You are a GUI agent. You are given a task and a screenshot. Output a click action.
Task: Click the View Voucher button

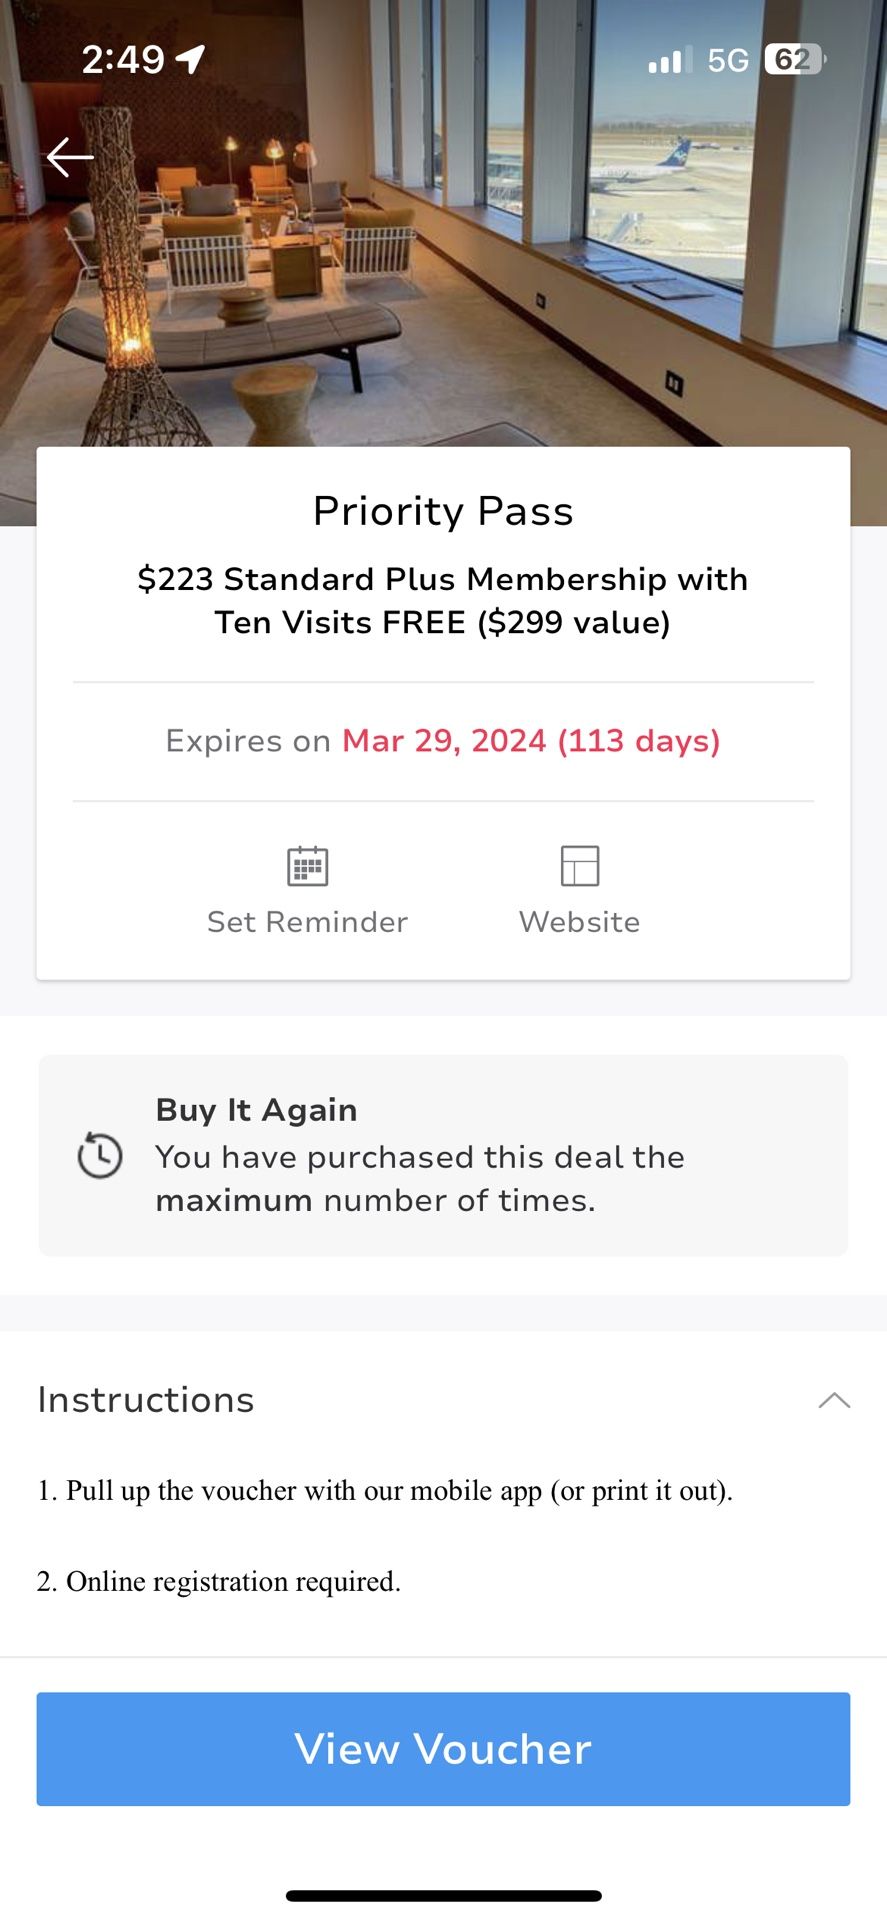click(x=443, y=1749)
